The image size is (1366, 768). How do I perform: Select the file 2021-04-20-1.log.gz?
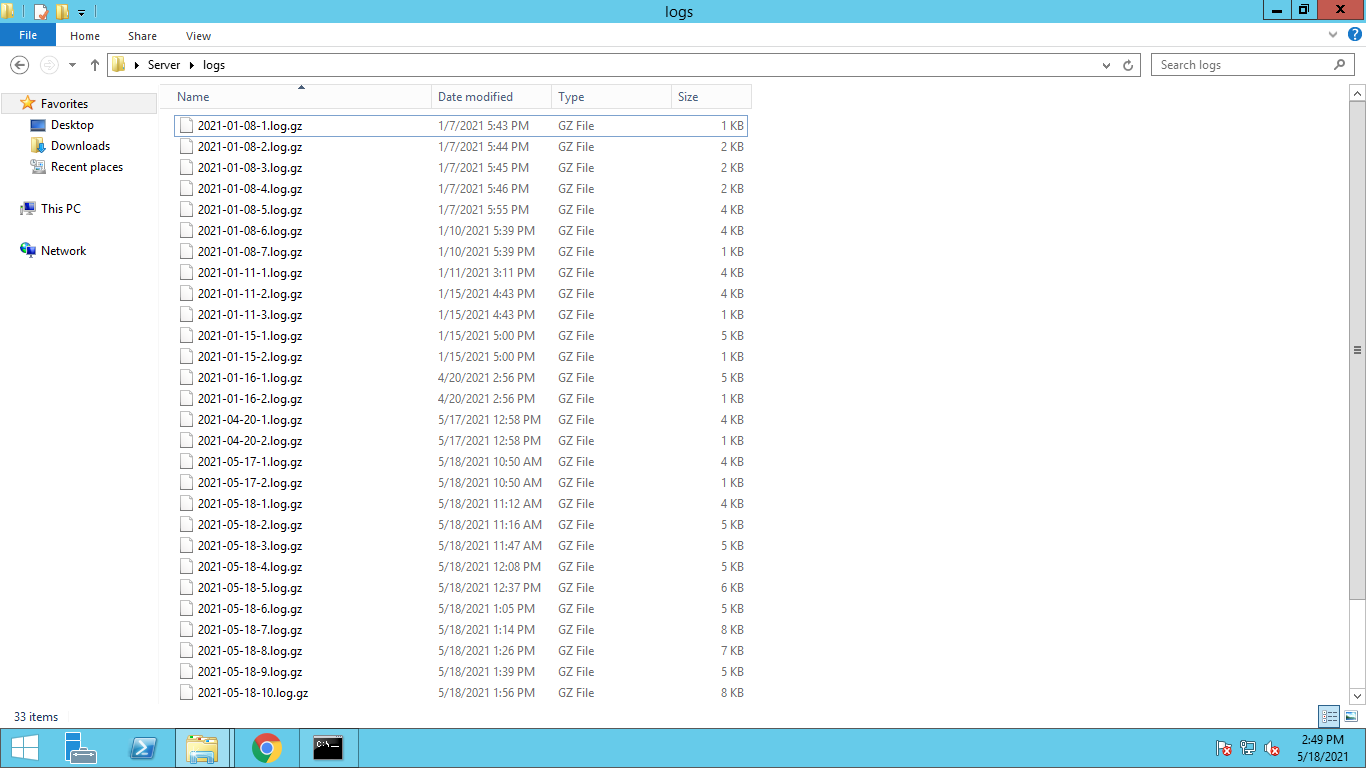pos(461,420)
